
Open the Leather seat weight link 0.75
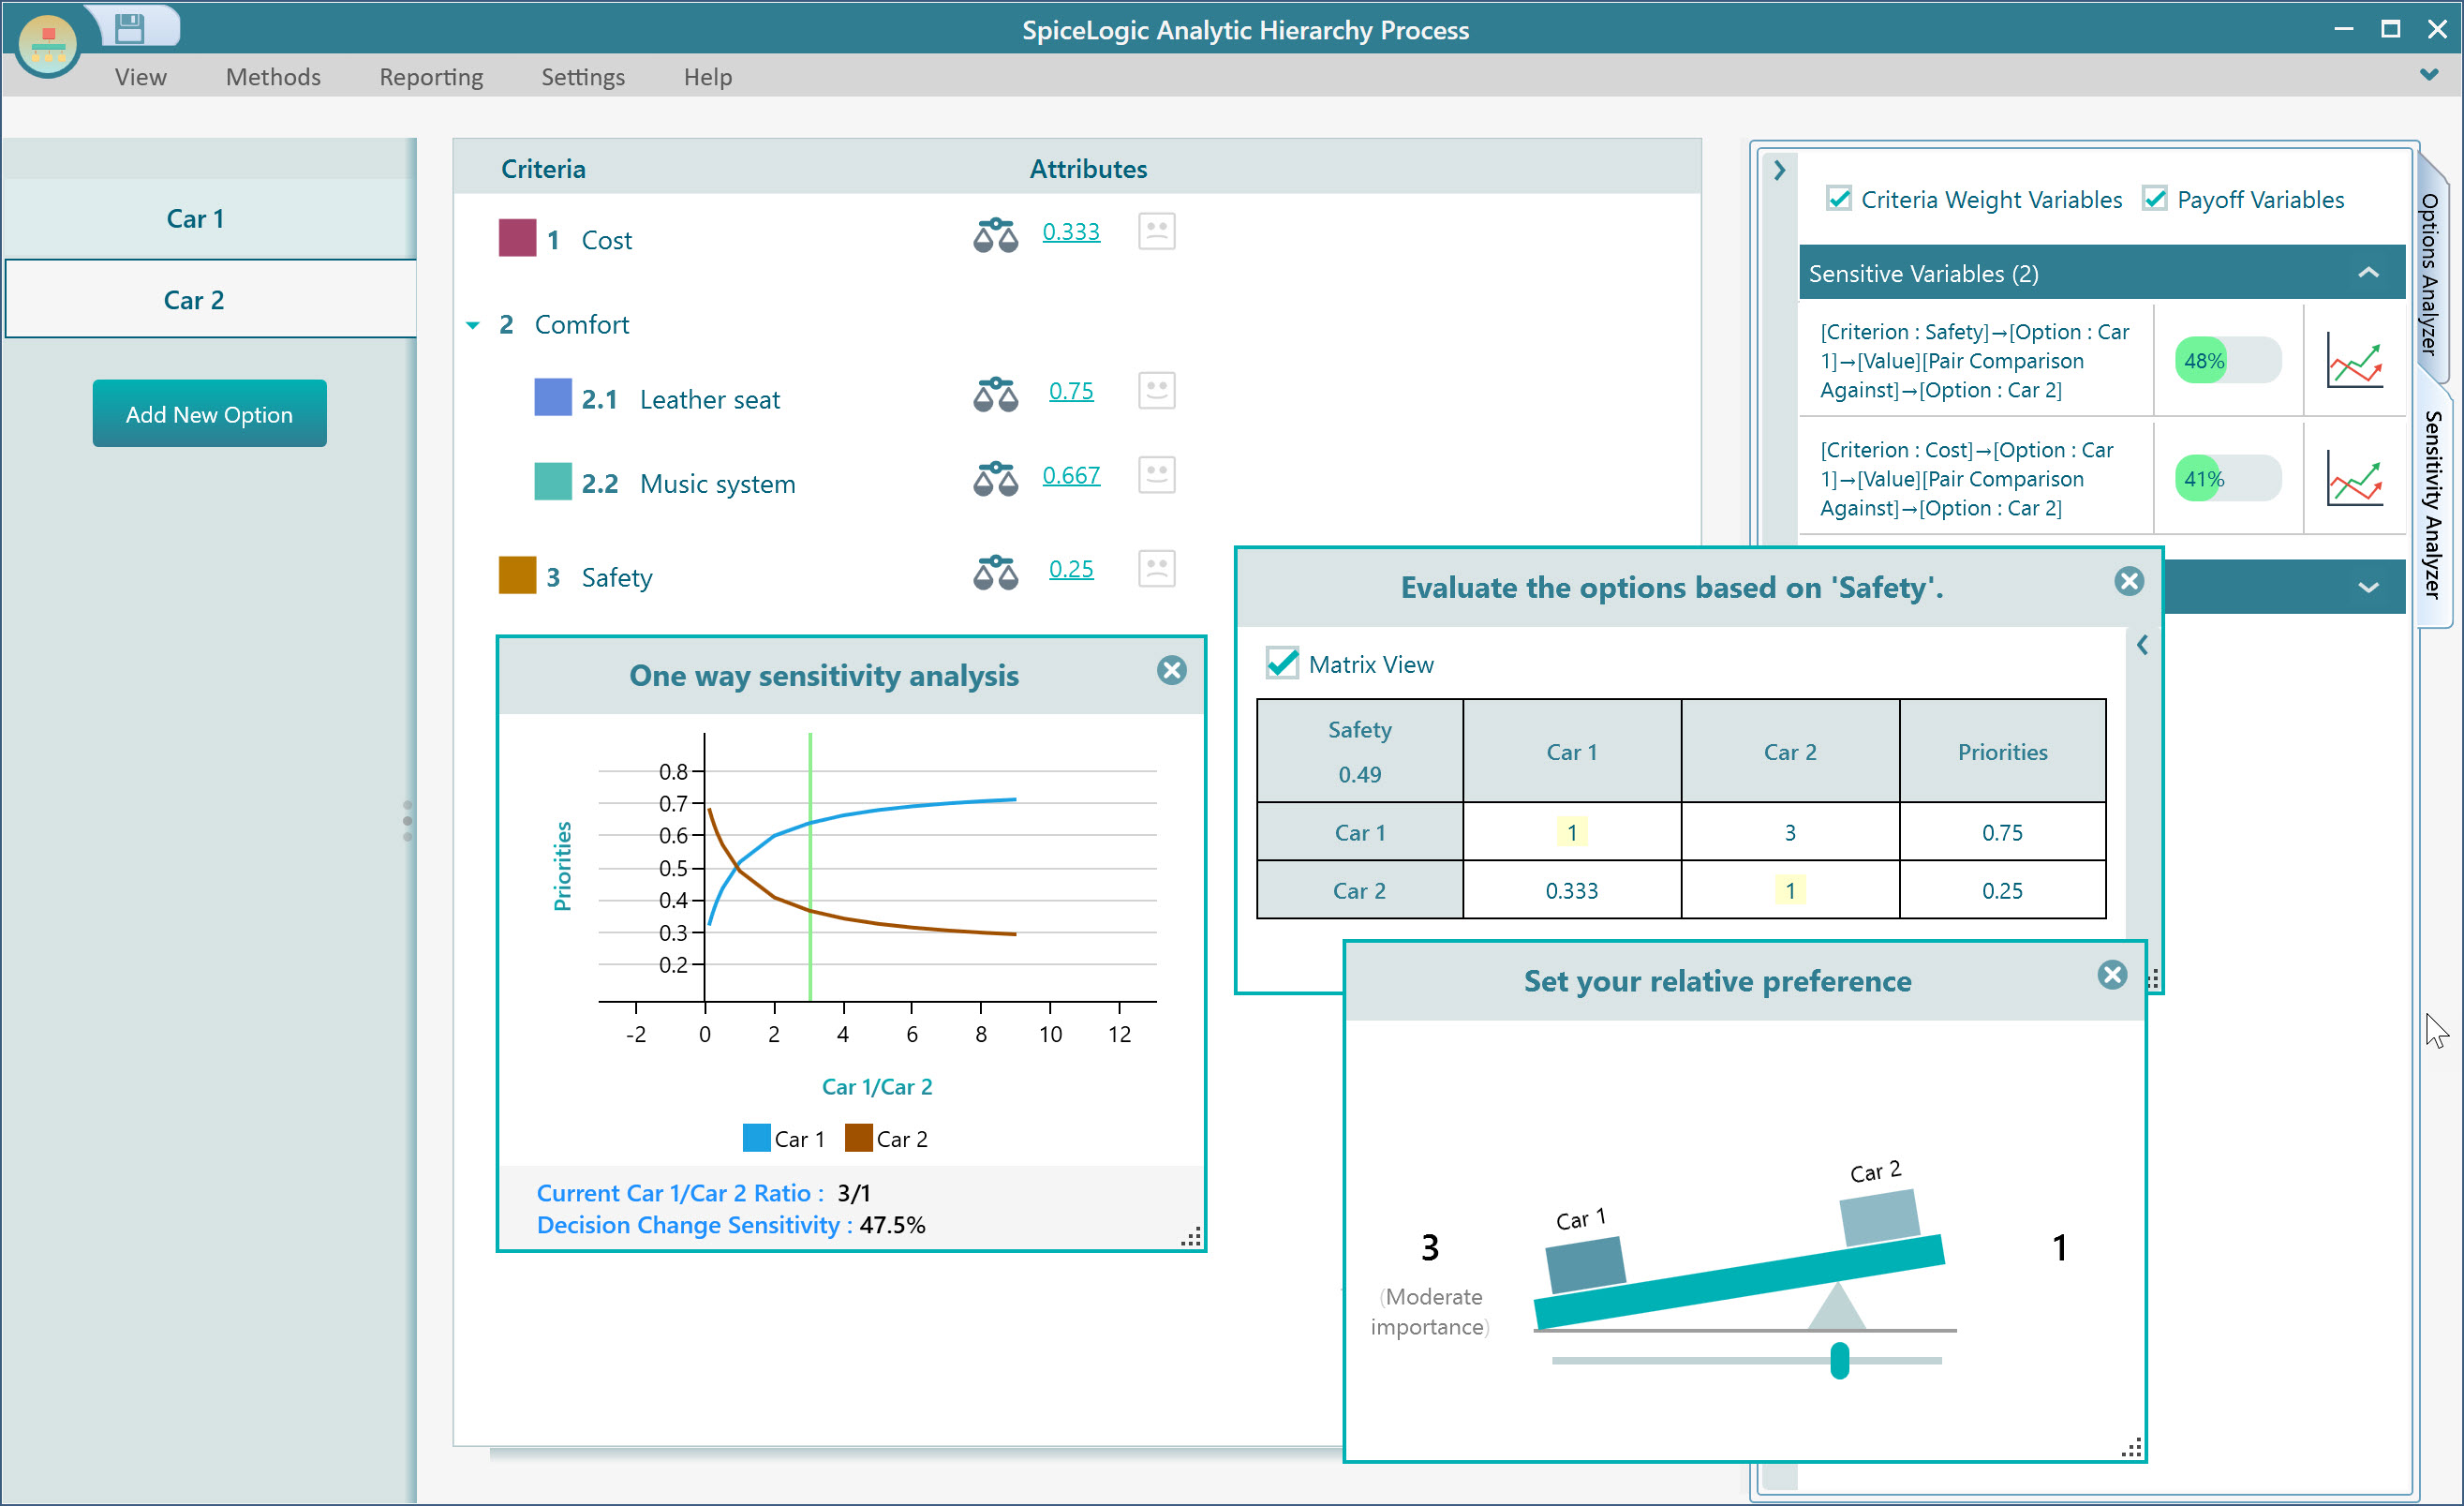click(x=1071, y=390)
